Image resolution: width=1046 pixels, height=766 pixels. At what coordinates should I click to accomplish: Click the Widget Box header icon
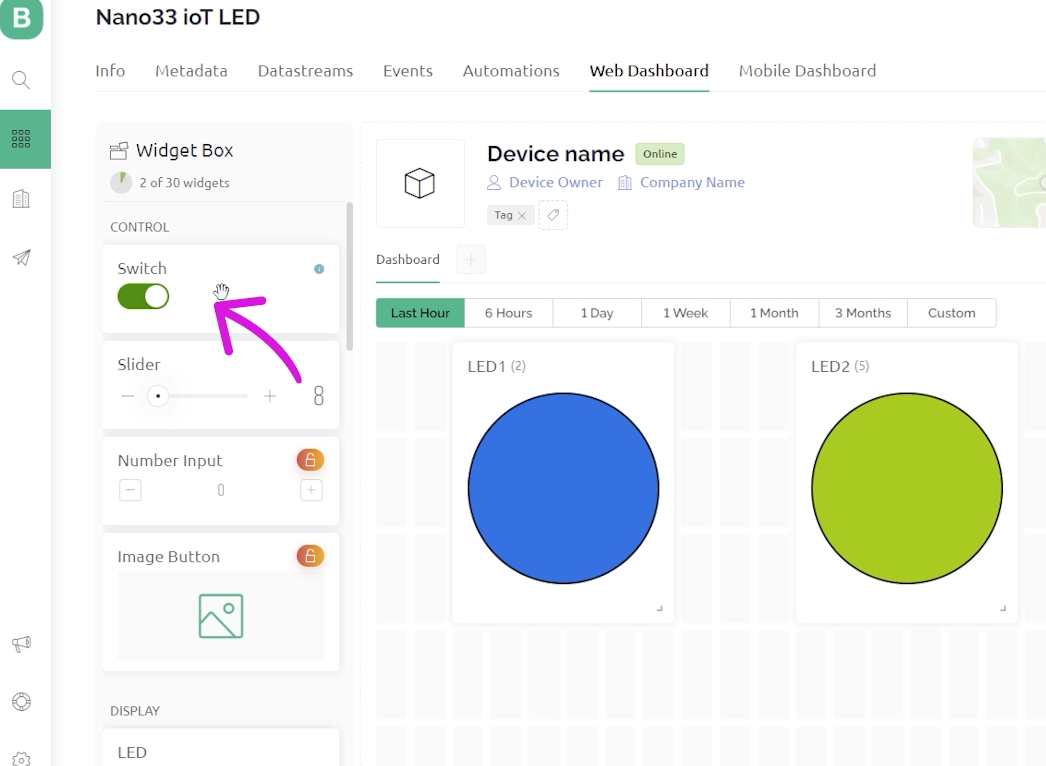point(119,151)
